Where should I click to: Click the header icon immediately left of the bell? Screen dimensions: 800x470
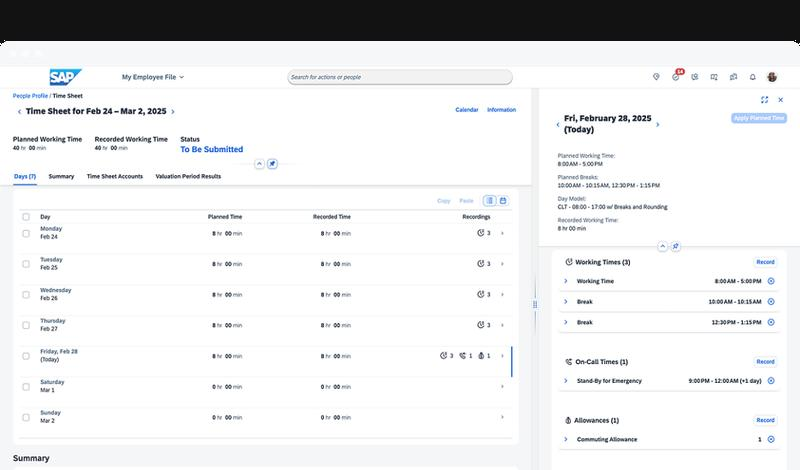click(733, 77)
